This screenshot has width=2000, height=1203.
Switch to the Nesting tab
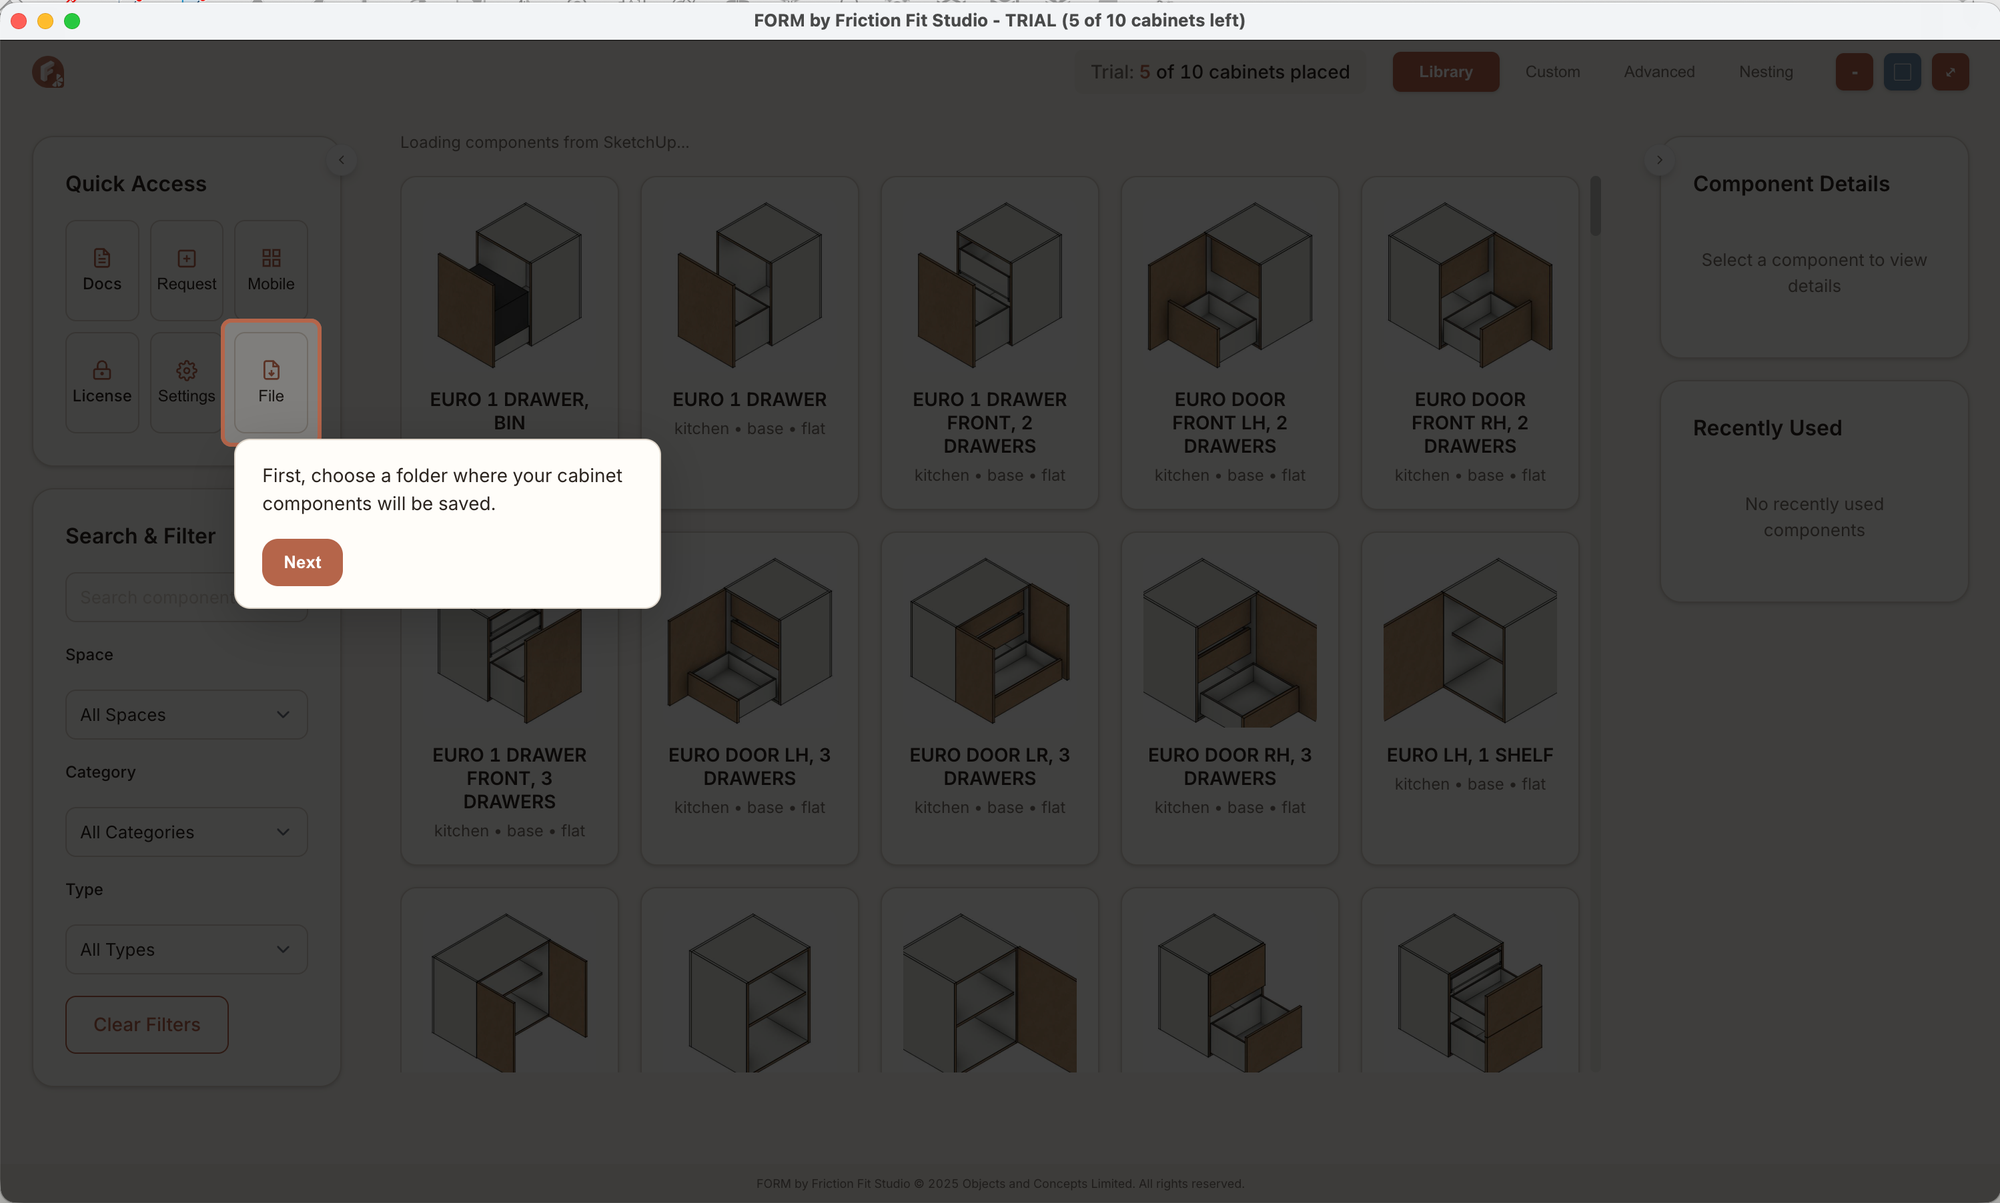point(1765,72)
